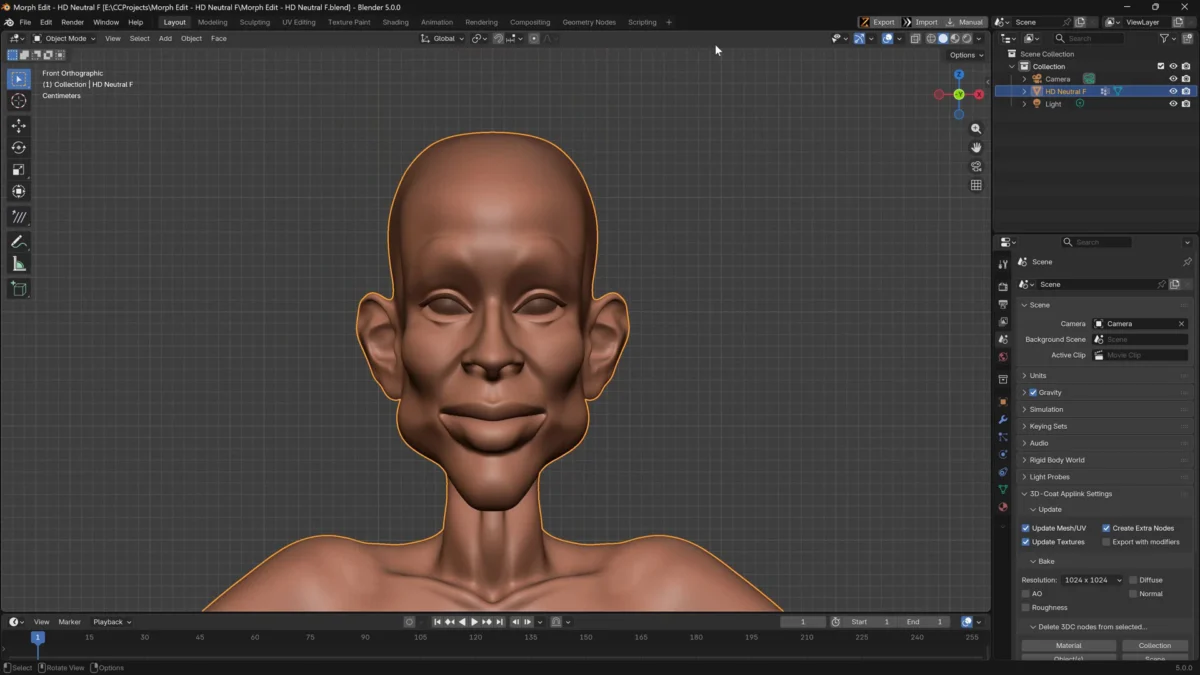
Task: Switch to solid viewport shading
Action: pyautogui.click(x=943, y=38)
